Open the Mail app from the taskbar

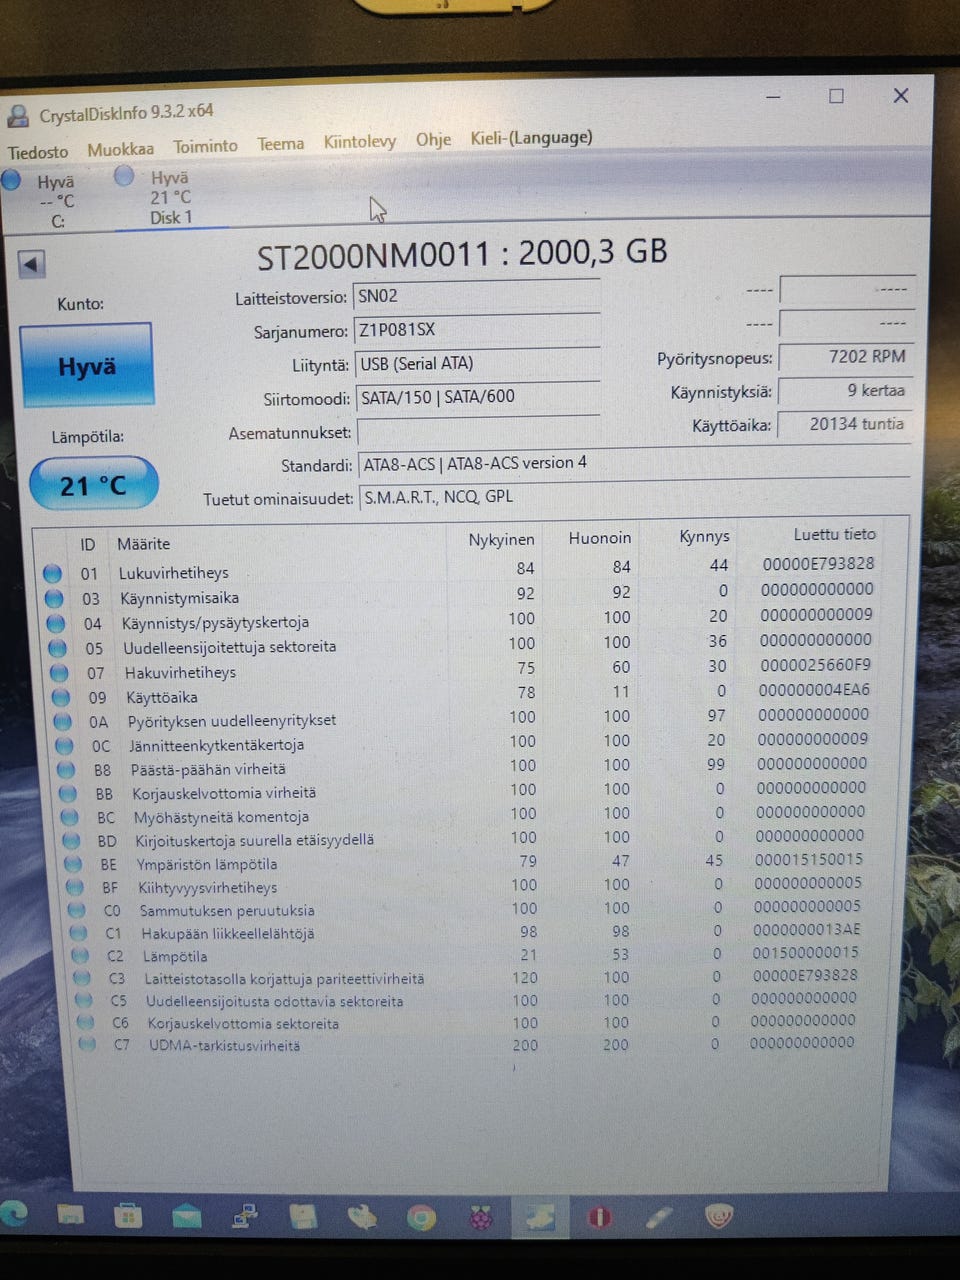tap(186, 1216)
